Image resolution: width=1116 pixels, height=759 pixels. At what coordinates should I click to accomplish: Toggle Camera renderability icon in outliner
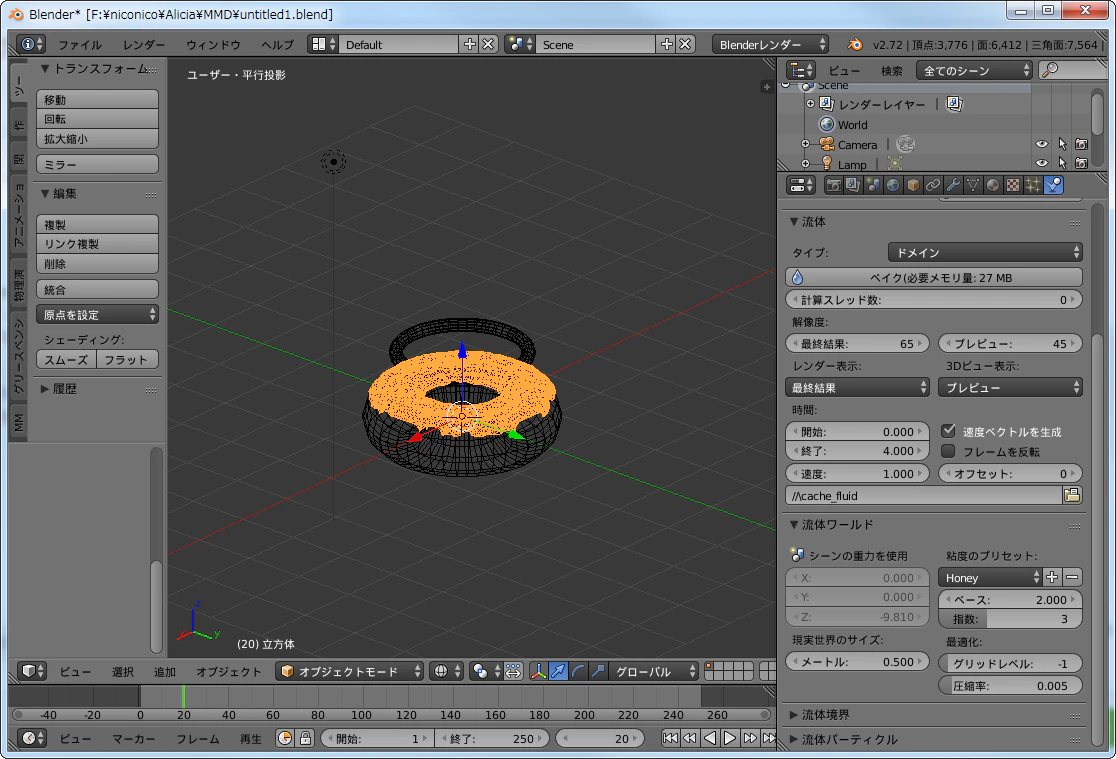[x=1081, y=144]
